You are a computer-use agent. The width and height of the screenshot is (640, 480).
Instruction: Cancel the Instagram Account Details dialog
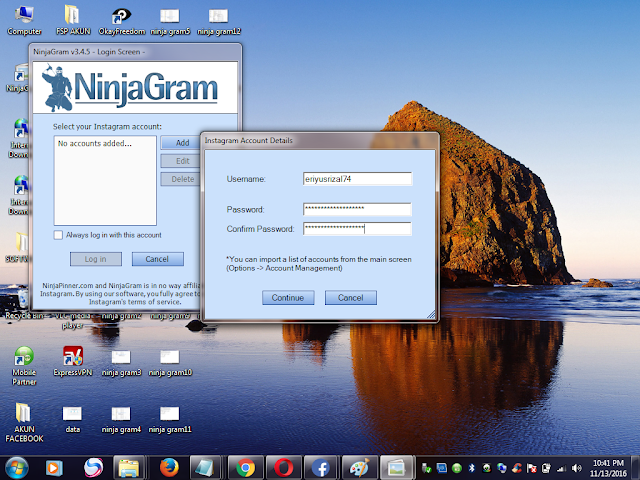350,298
